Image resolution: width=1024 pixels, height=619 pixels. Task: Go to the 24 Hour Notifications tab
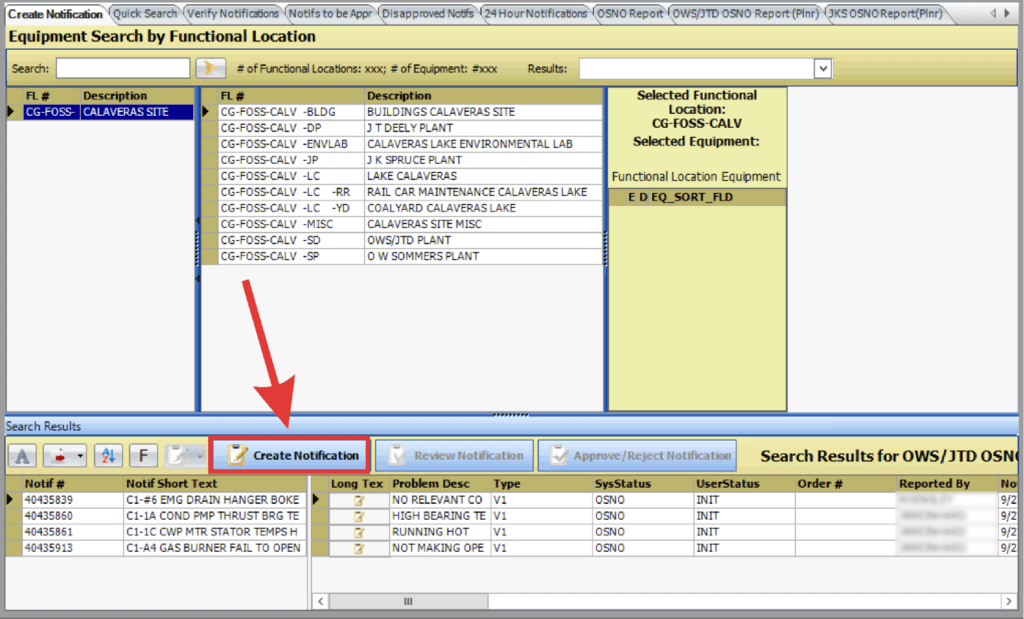pos(536,14)
